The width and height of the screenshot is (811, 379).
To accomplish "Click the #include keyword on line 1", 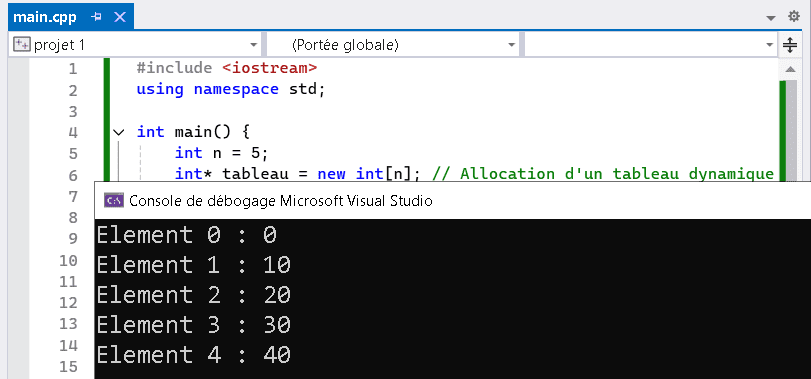I will tap(174, 68).
